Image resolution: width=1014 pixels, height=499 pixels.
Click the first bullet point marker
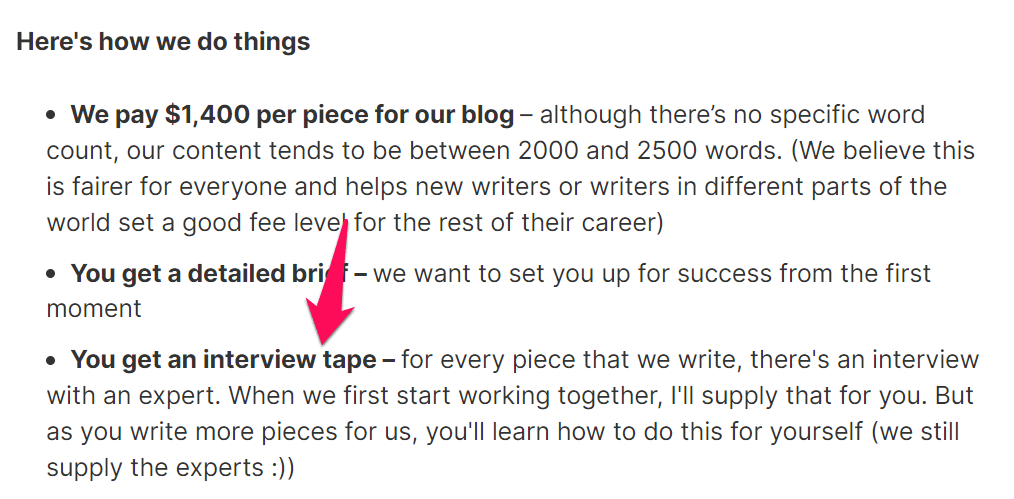[52, 116]
